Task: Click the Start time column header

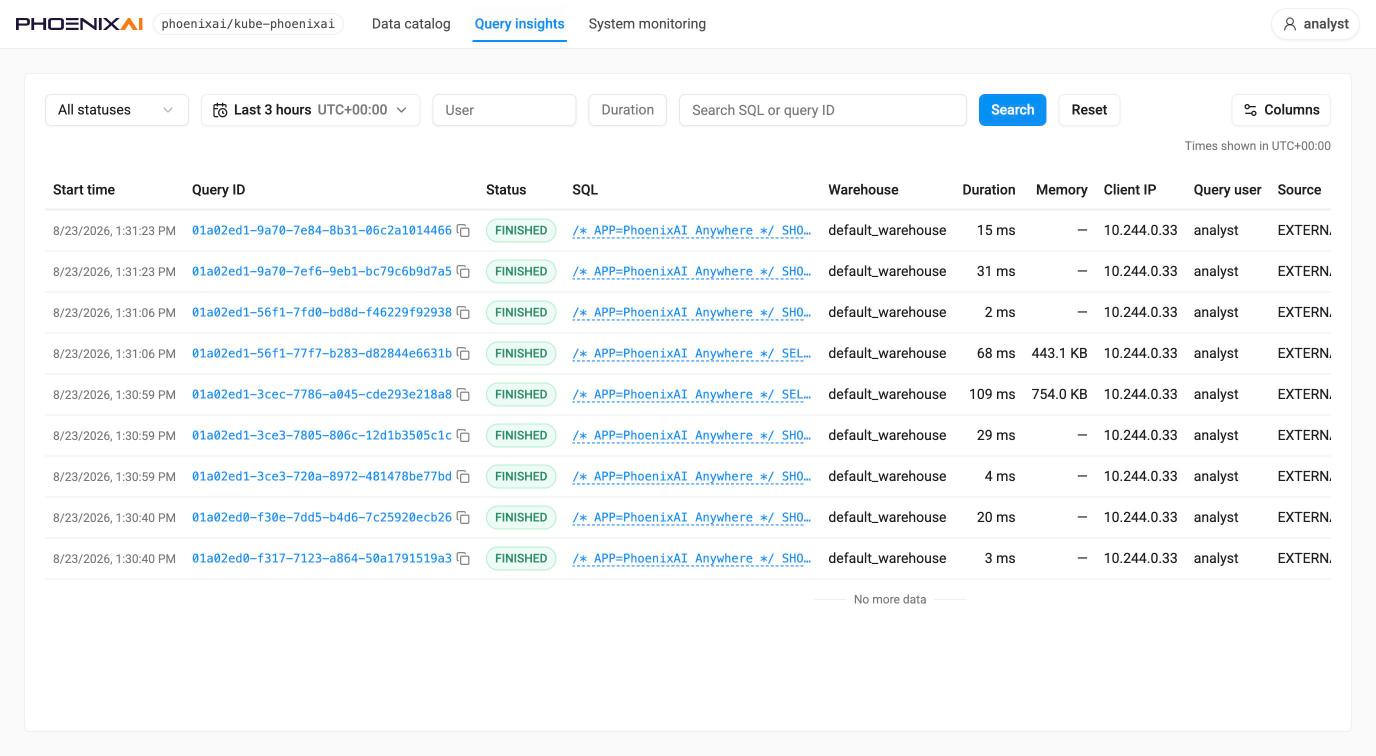Action: tap(84, 190)
